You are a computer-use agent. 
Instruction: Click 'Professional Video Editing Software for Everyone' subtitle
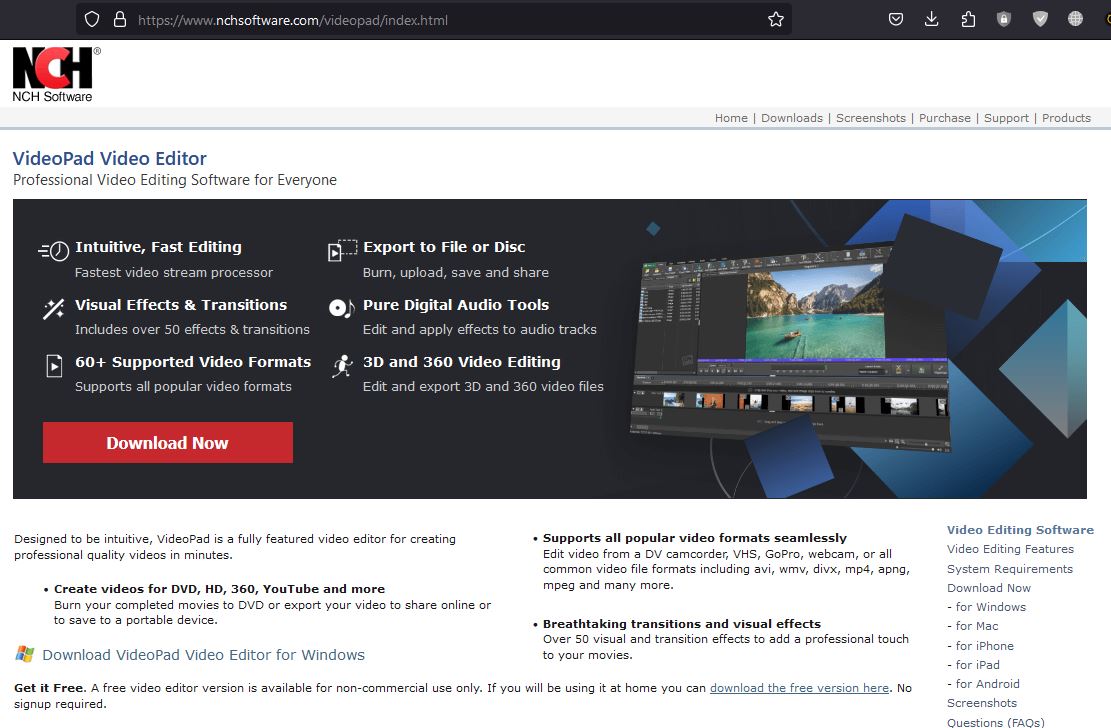click(x=175, y=180)
